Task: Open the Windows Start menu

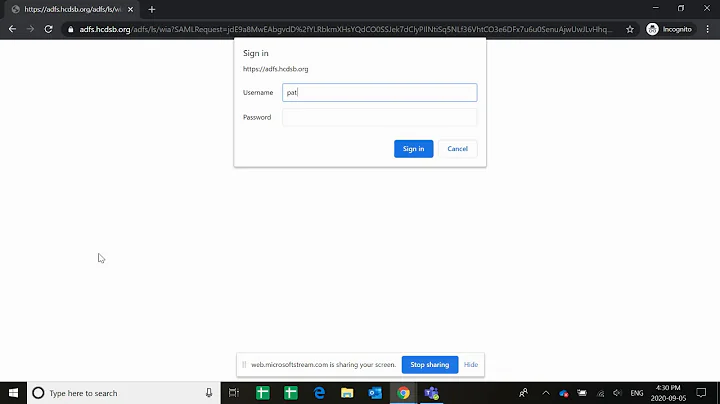Action: click(13, 393)
